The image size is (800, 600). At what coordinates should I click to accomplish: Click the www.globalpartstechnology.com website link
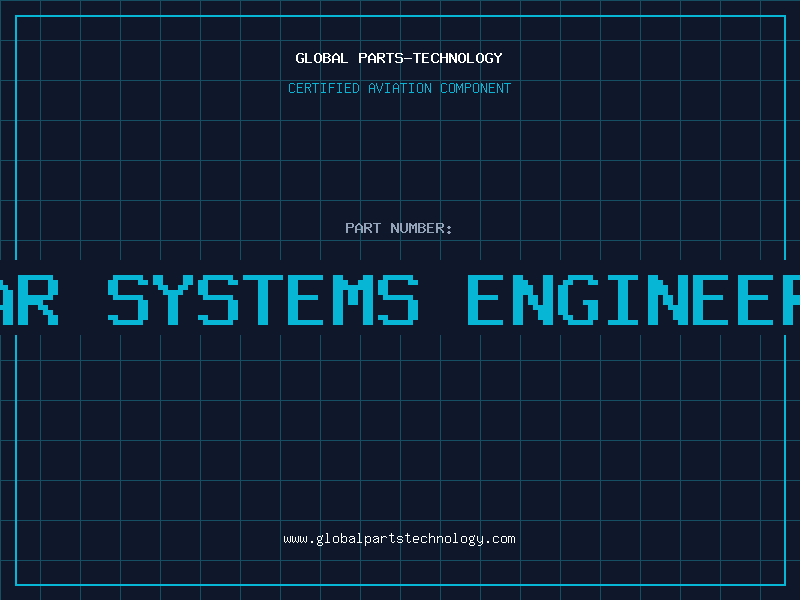click(x=399, y=539)
